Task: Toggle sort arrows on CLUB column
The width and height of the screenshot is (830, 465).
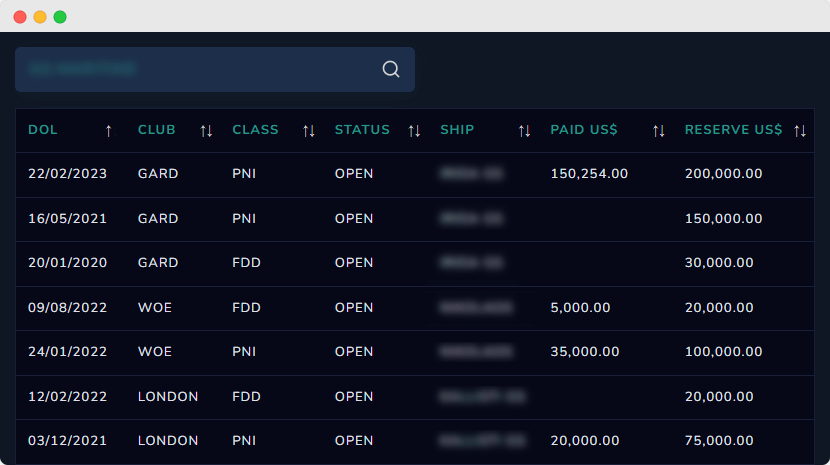Action: pyautogui.click(x=206, y=130)
